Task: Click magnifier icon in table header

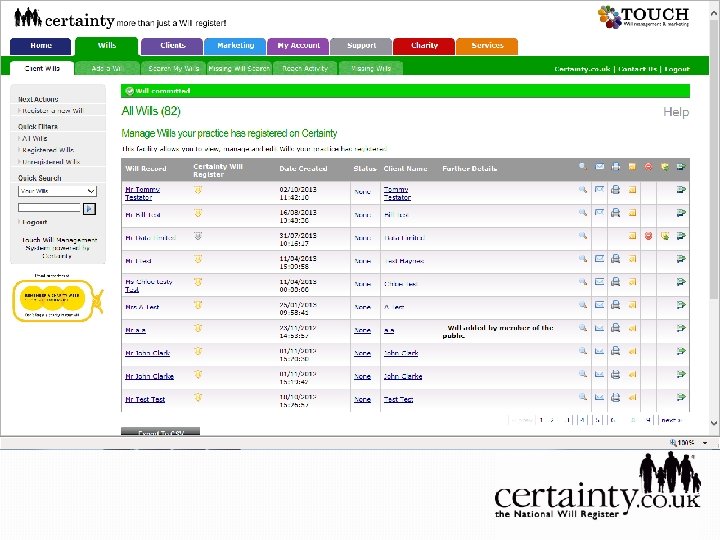Action: (x=583, y=167)
